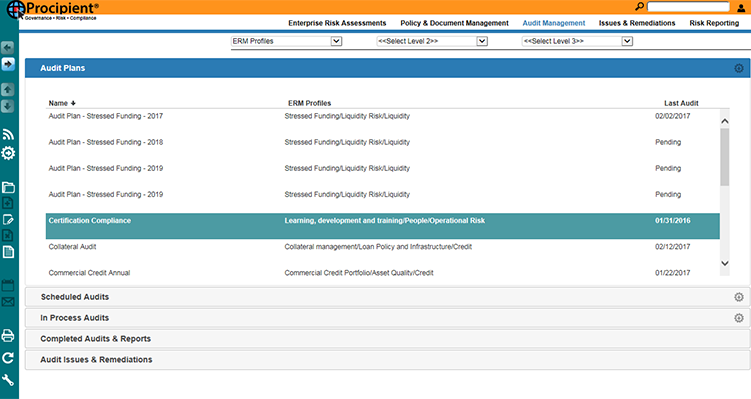Click the print icon
This screenshot has height=399, width=751.
pyautogui.click(x=8, y=335)
